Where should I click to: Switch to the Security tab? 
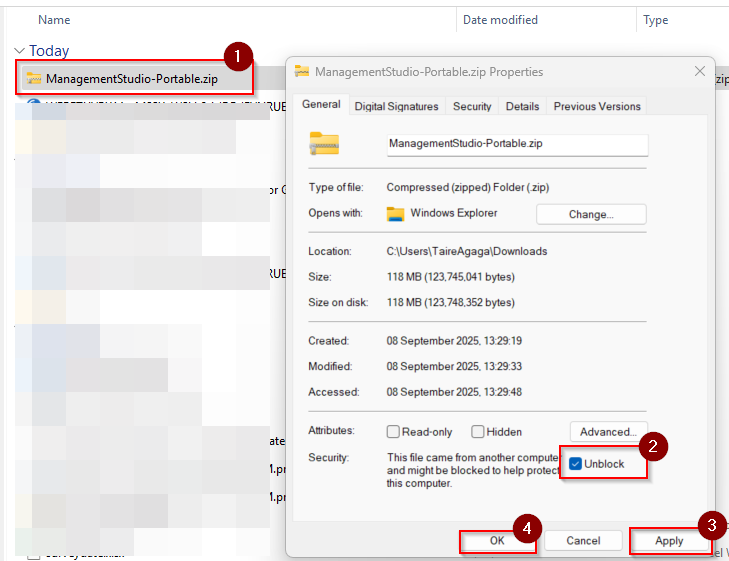472,106
